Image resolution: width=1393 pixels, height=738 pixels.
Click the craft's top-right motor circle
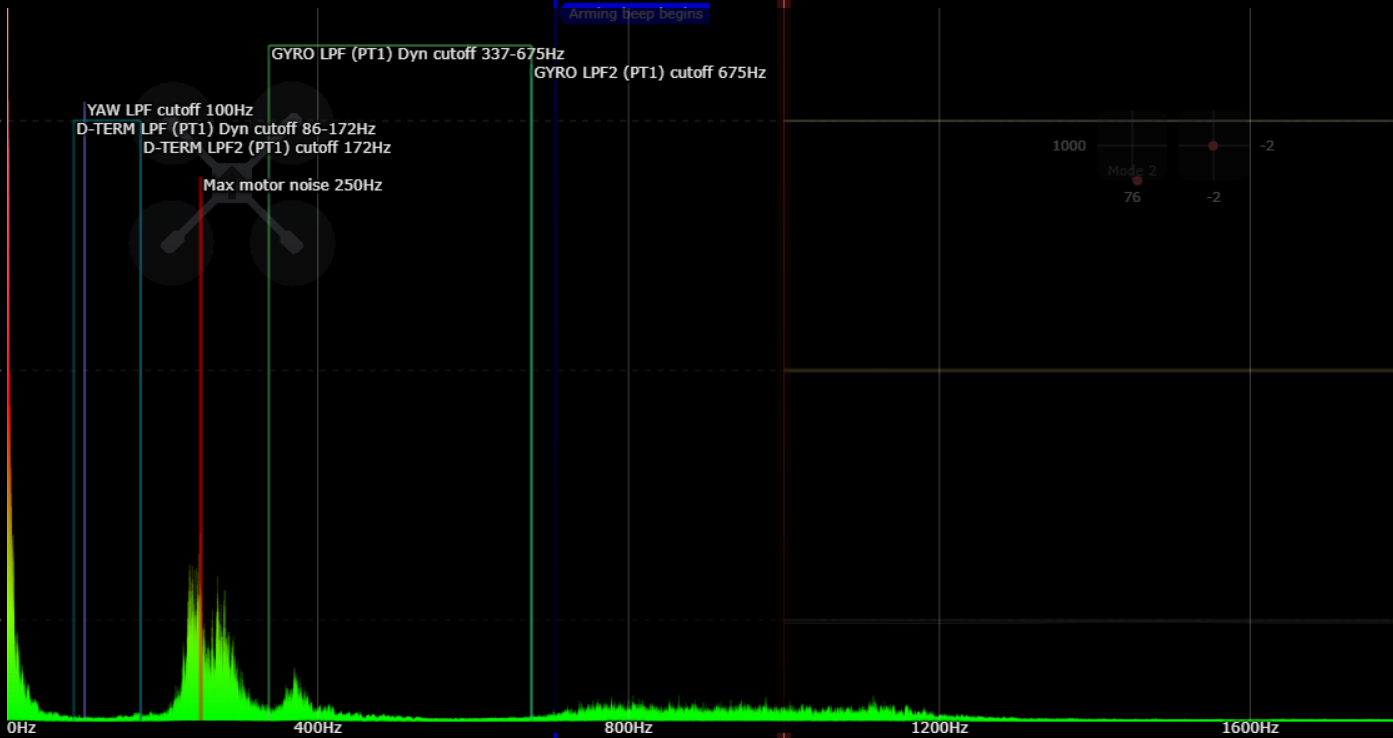[291, 124]
